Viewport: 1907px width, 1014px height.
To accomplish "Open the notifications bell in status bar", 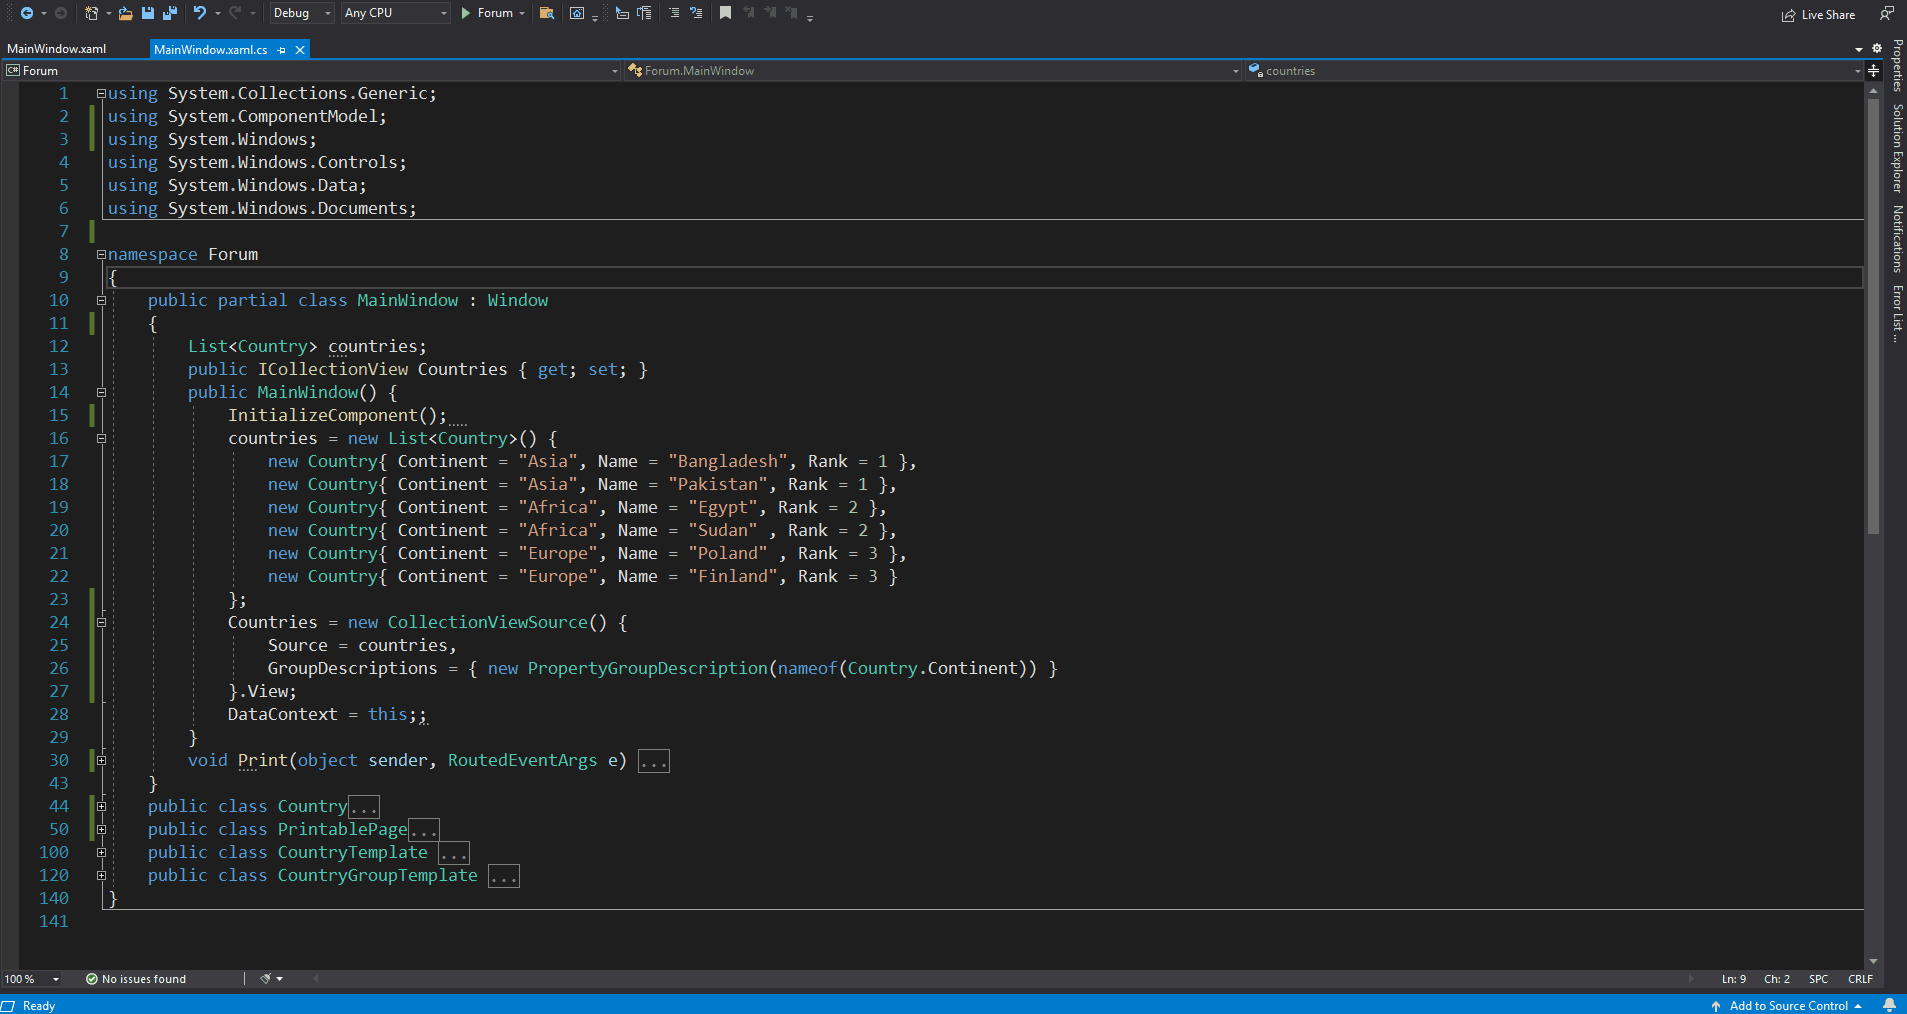I will (1889, 1005).
